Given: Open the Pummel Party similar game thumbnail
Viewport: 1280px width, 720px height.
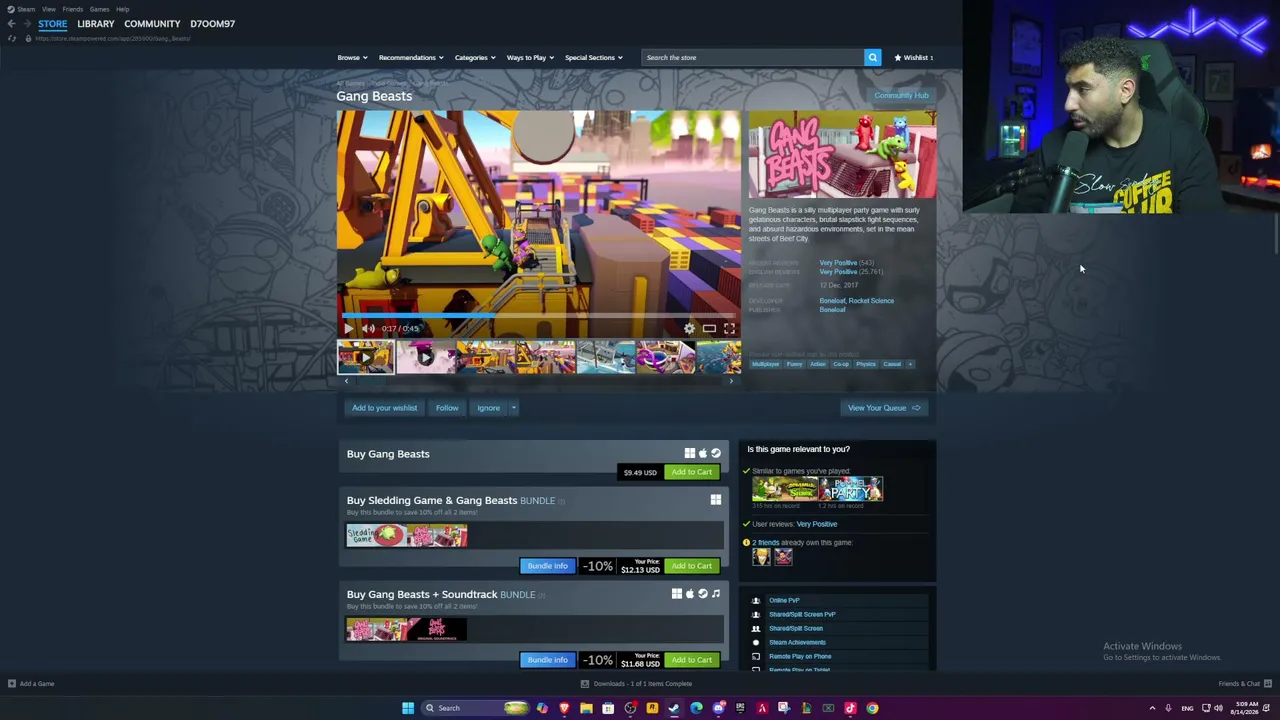Looking at the screenshot, I should coord(851,489).
